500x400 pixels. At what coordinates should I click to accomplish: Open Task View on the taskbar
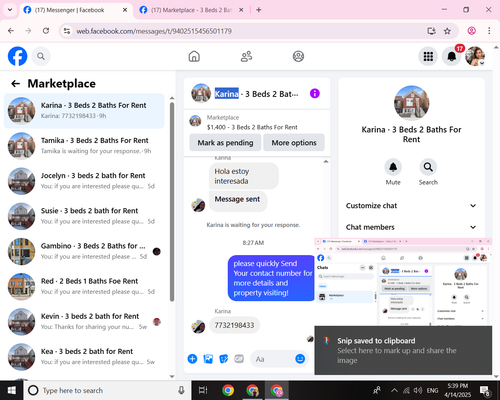[203, 390]
